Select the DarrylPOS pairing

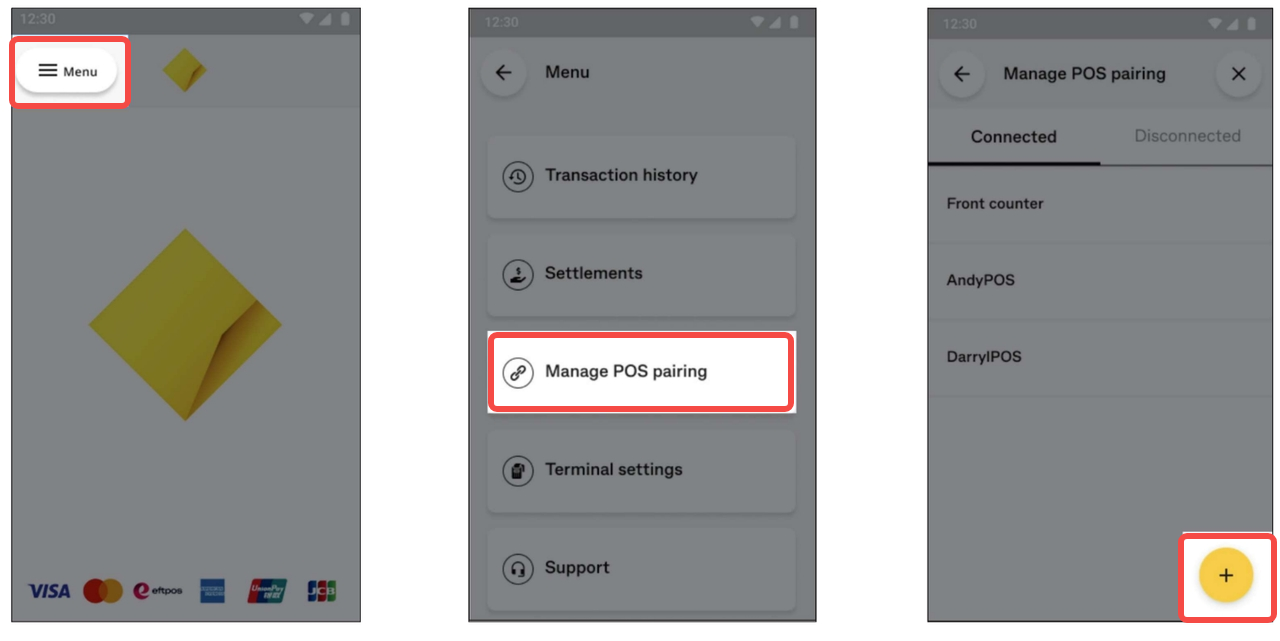(1101, 358)
